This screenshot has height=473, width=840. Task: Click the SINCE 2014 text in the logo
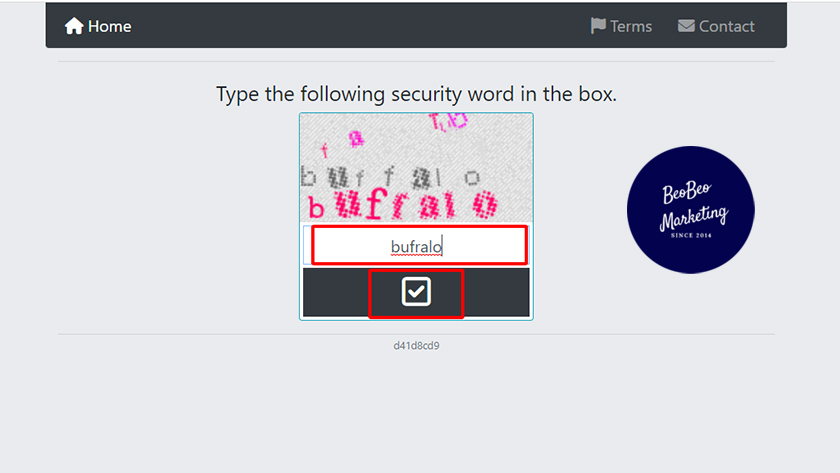pyautogui.click(x=690, y=235)
